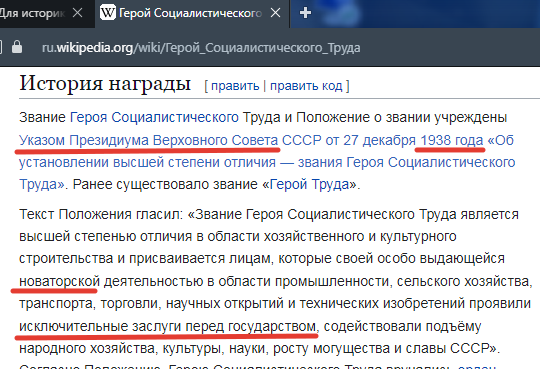Click the phrase исключительные заслуги перед государством
540x369 pixels.
167,326
